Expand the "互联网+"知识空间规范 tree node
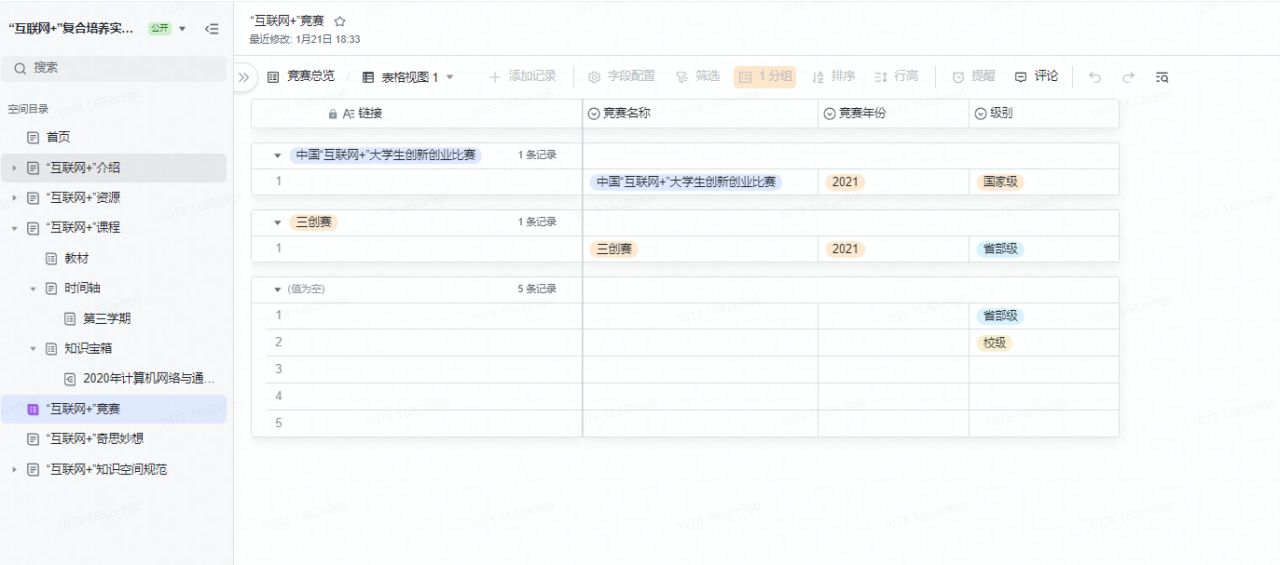Viewport: 1280px width, 565px height. 14,469
